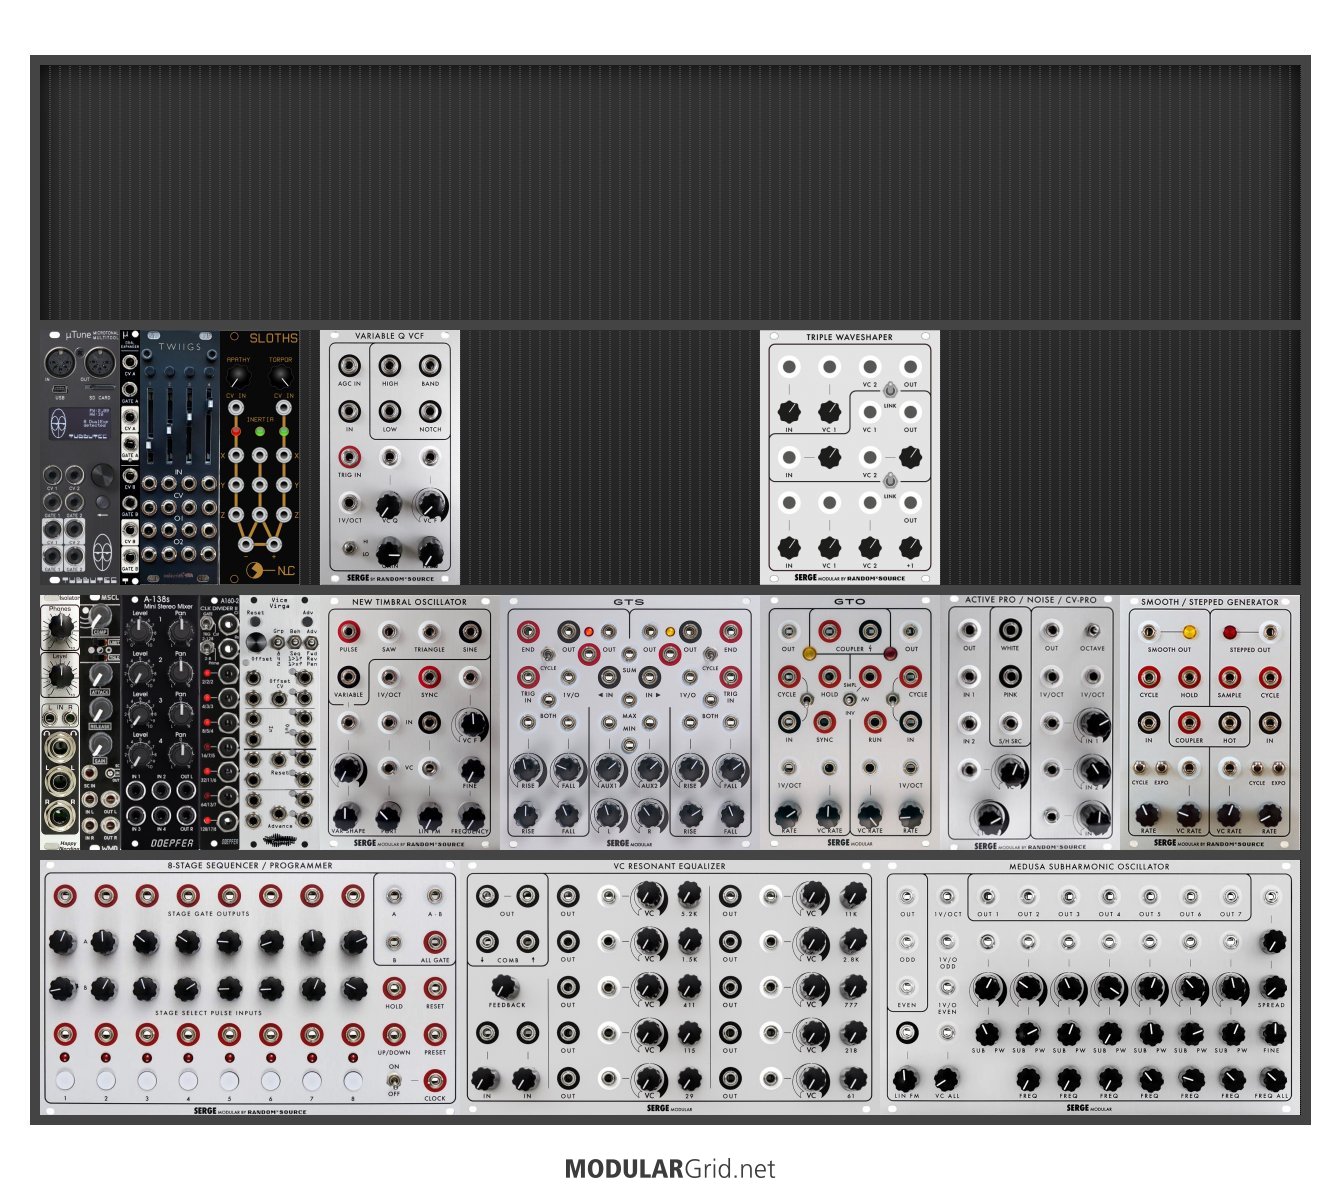Image resolution: width=1341 pixels, height=1190 pixels.
Task: Click the RUN jack on the GTO module
Action: 875,722
